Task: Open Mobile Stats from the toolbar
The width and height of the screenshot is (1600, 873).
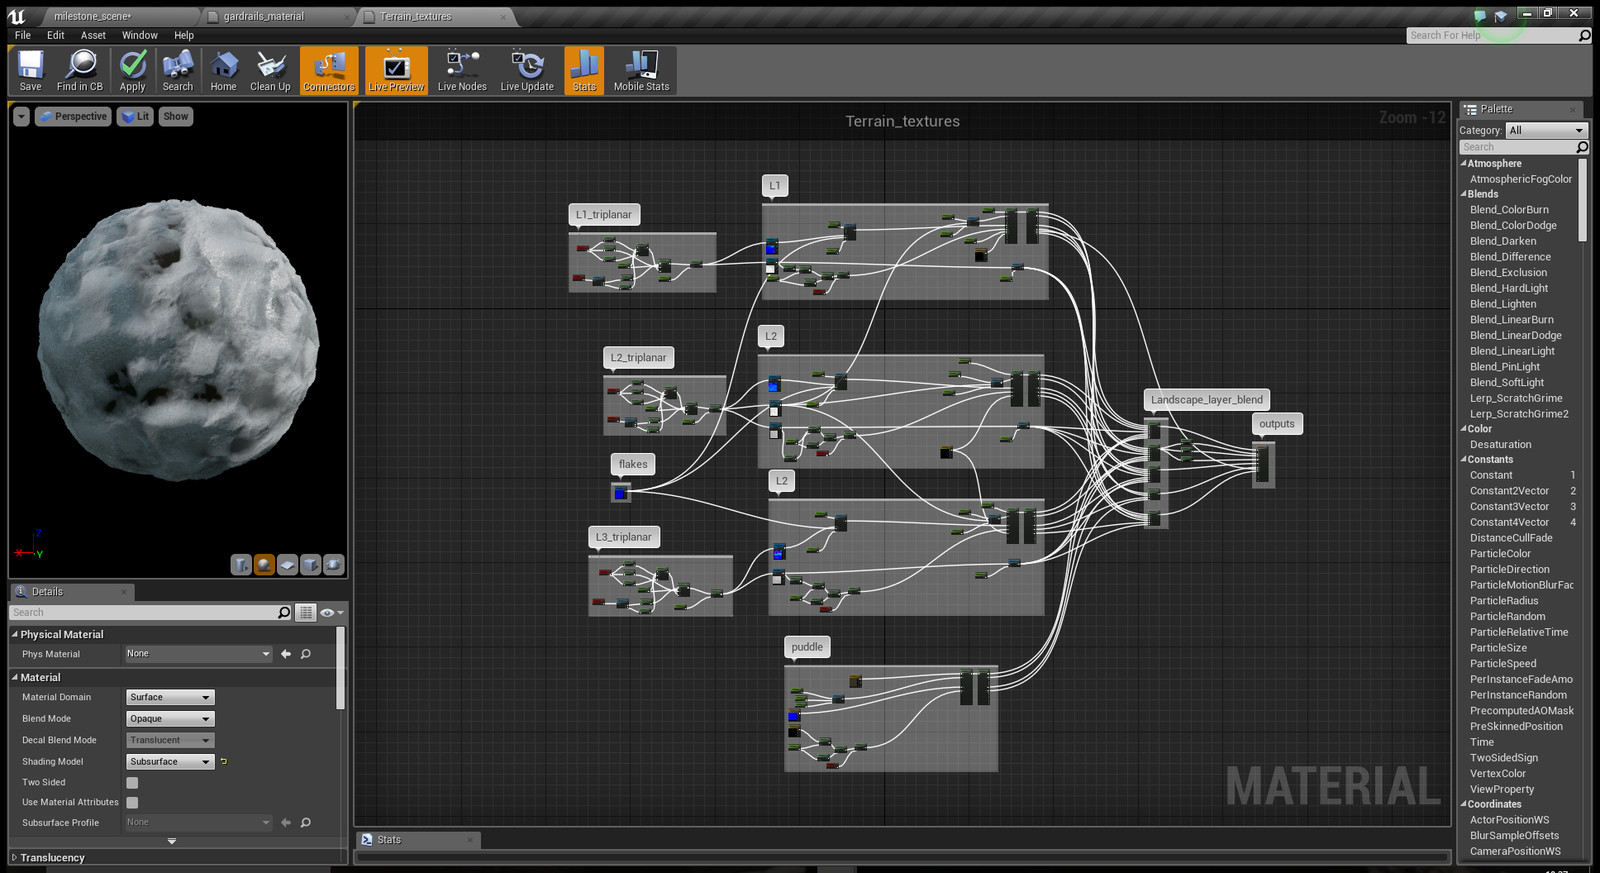Action: [641, 71]
